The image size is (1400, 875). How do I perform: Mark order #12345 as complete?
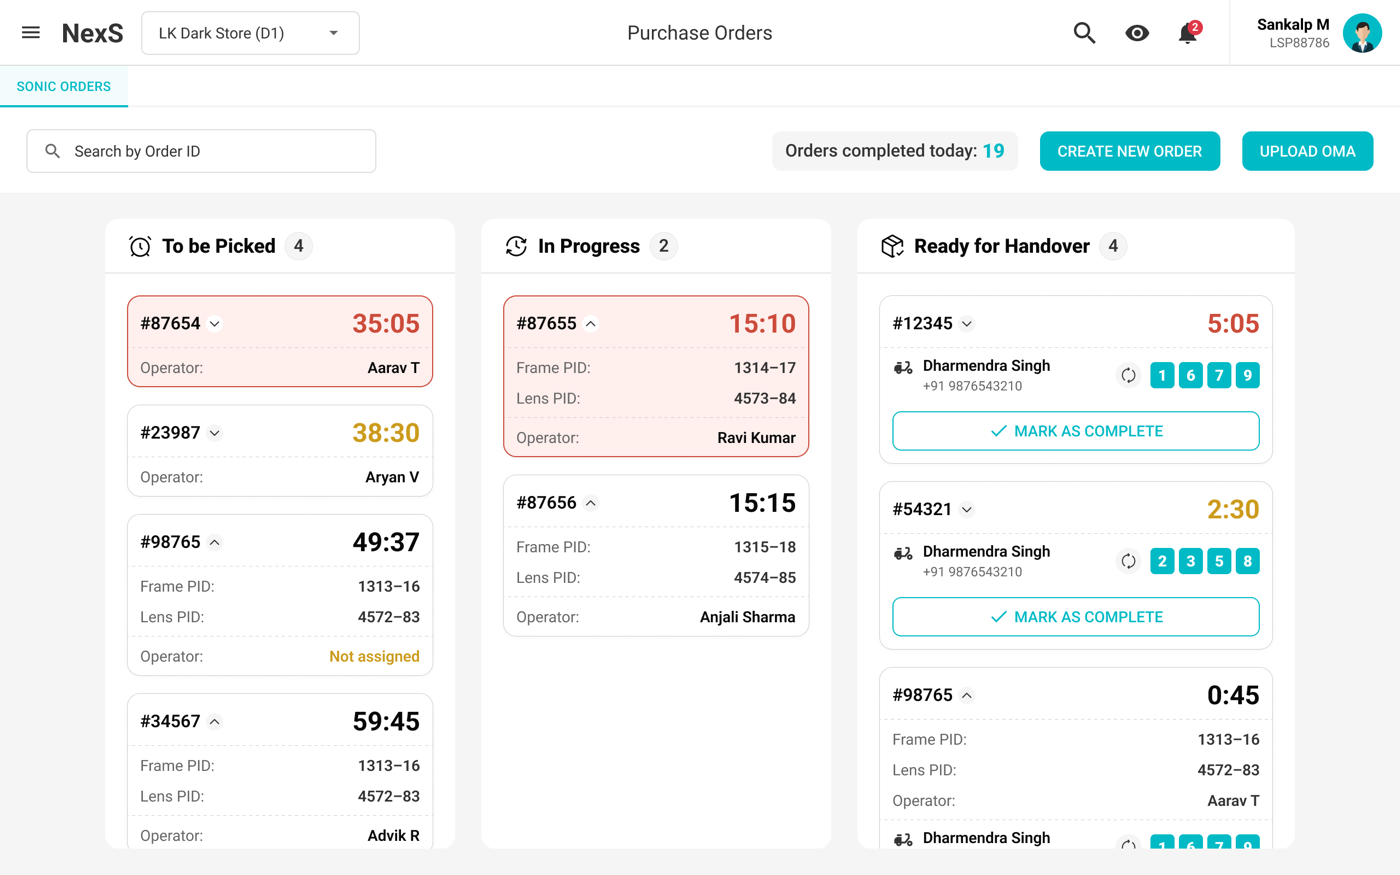pyautogui.click(x=1076, y=431)
